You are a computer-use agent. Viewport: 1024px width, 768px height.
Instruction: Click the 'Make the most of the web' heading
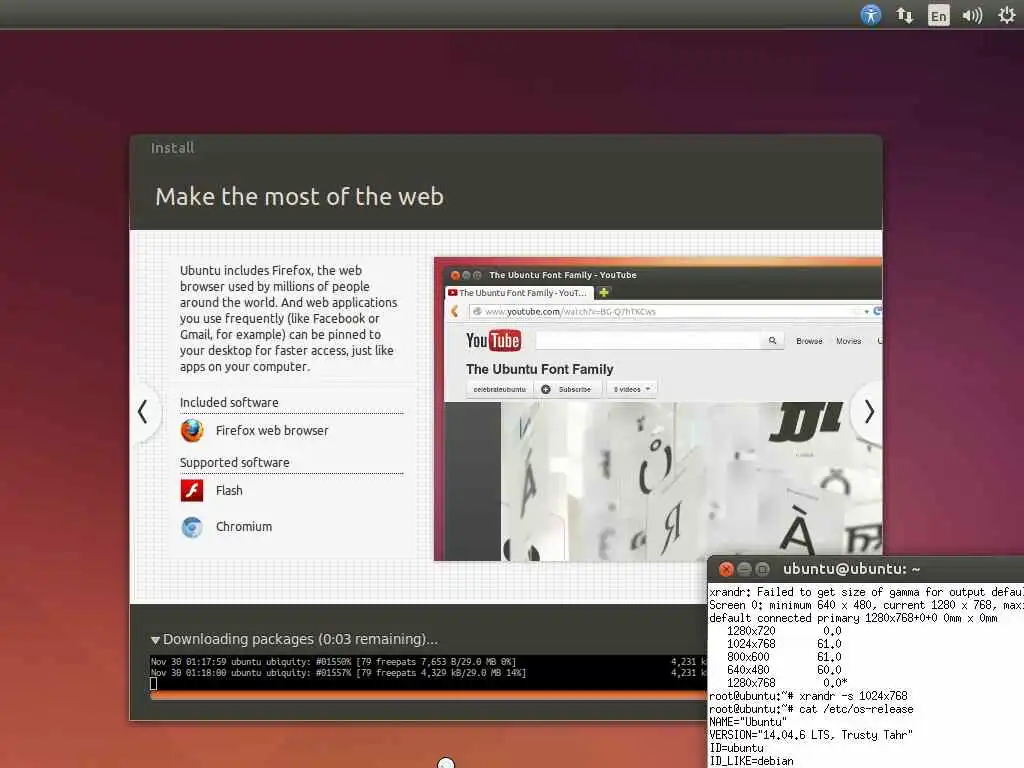pyautogui.click(x=299, y=197)
